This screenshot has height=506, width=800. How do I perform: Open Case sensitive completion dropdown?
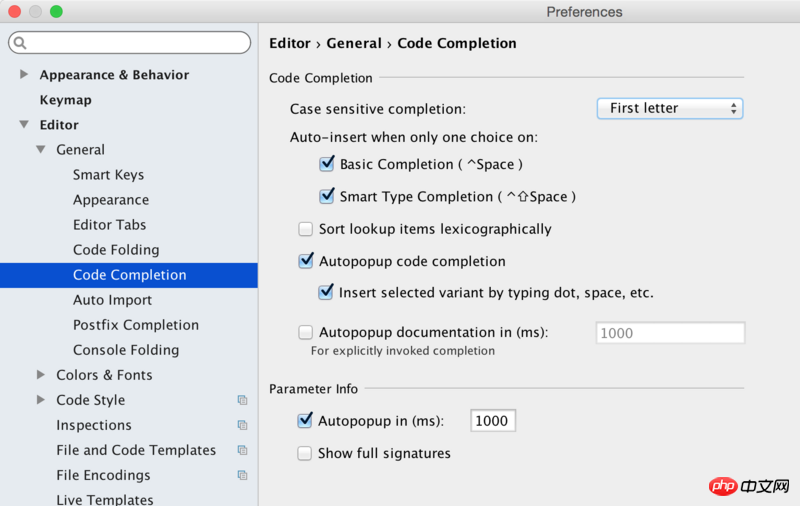669,108
